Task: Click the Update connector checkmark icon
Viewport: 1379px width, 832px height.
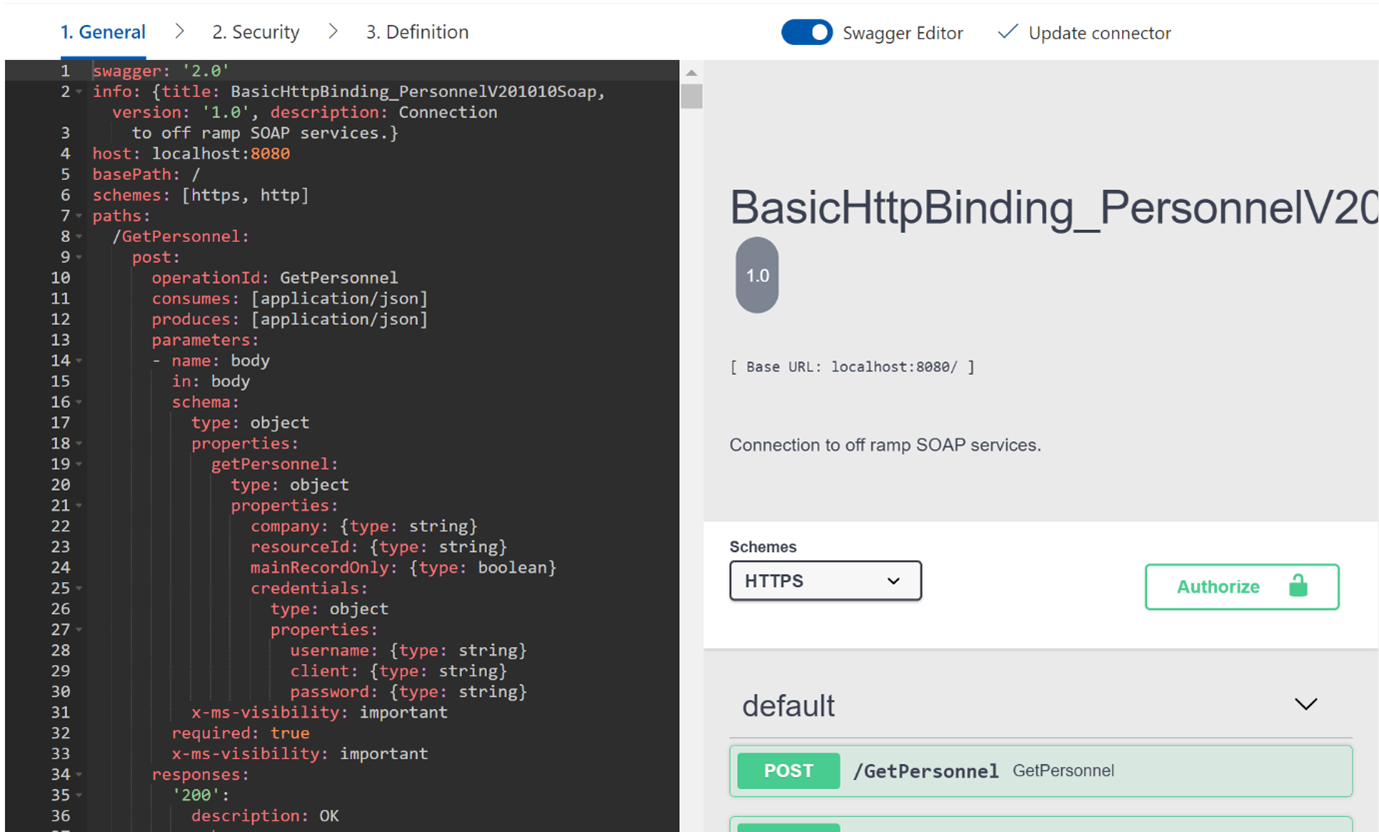Action: [x=1007, y=32]
